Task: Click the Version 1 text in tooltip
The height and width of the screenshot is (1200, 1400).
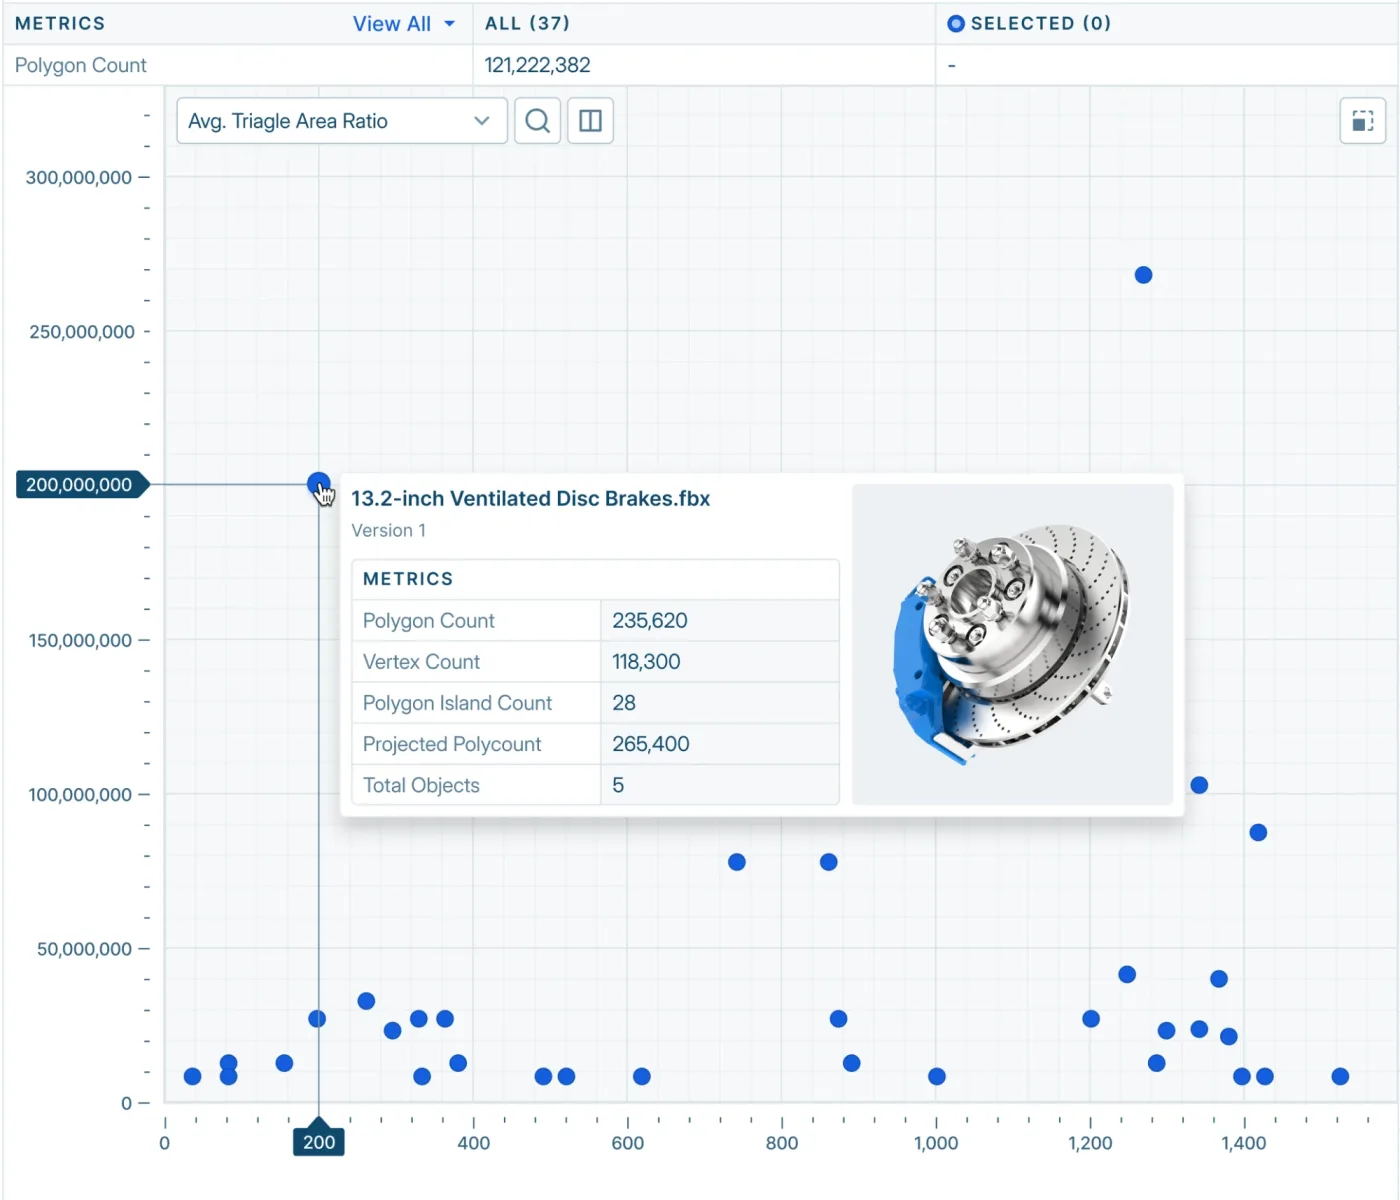Action: (388, 530)
